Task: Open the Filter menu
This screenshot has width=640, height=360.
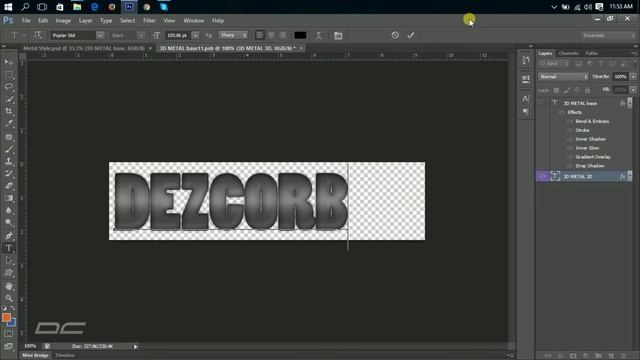Action: click(x=149, y=20)
